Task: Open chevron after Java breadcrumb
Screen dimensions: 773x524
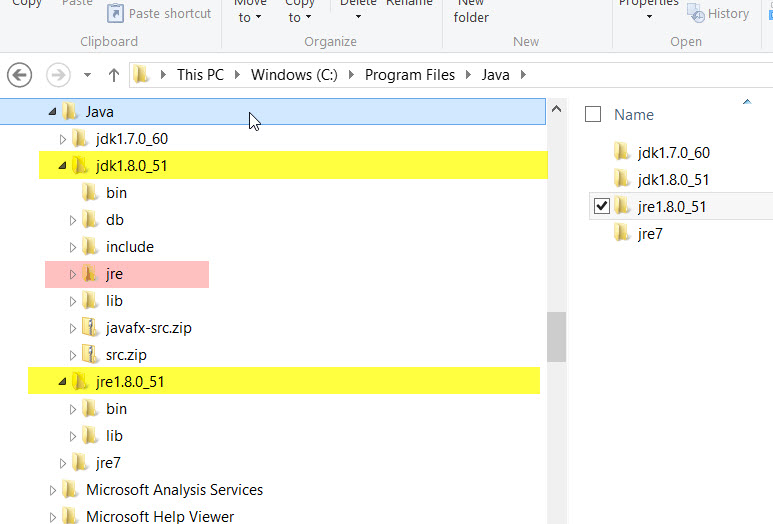Action: 524,75
